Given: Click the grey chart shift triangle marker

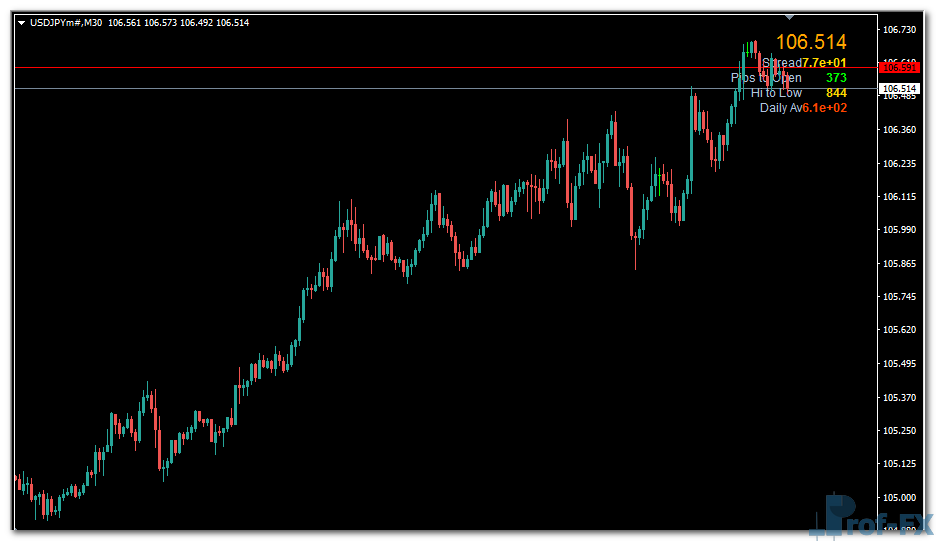Looking at the screenshot, I should pyautogui.click(x=790, y=17).
